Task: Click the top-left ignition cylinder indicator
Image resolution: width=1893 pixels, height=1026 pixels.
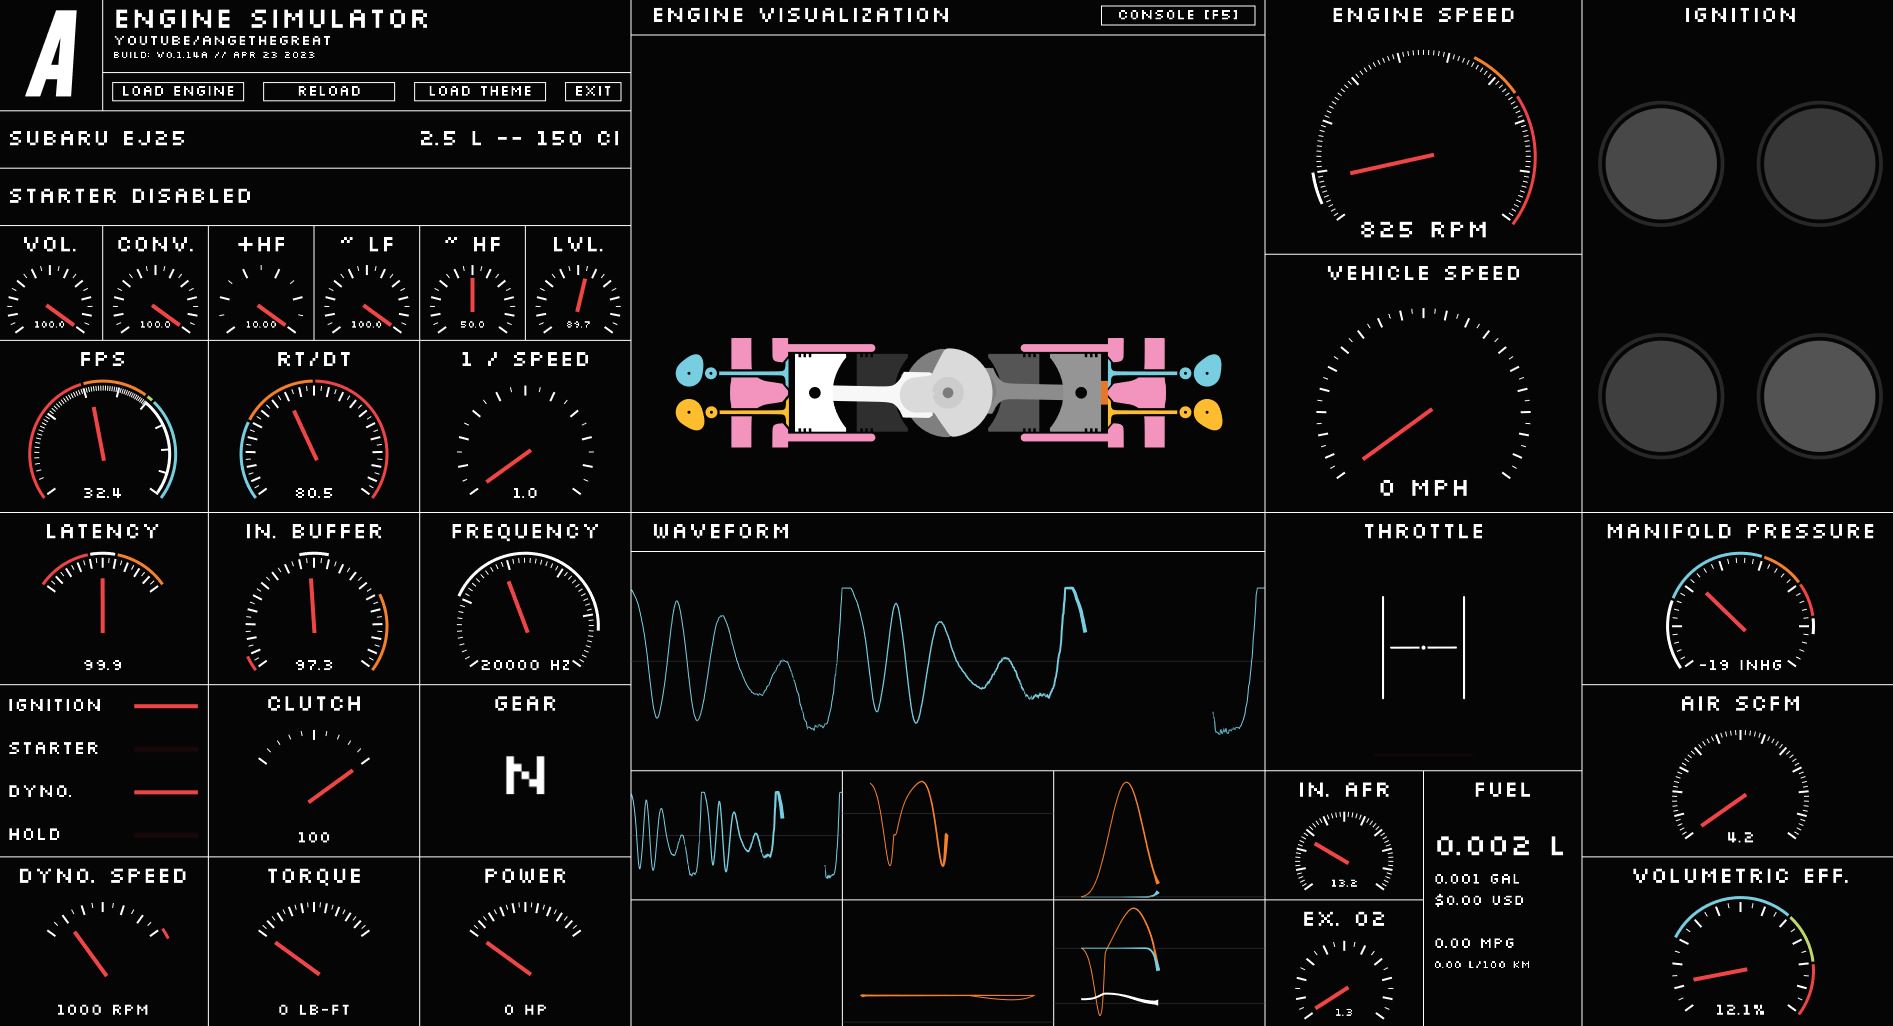Action: (1660, 163)
